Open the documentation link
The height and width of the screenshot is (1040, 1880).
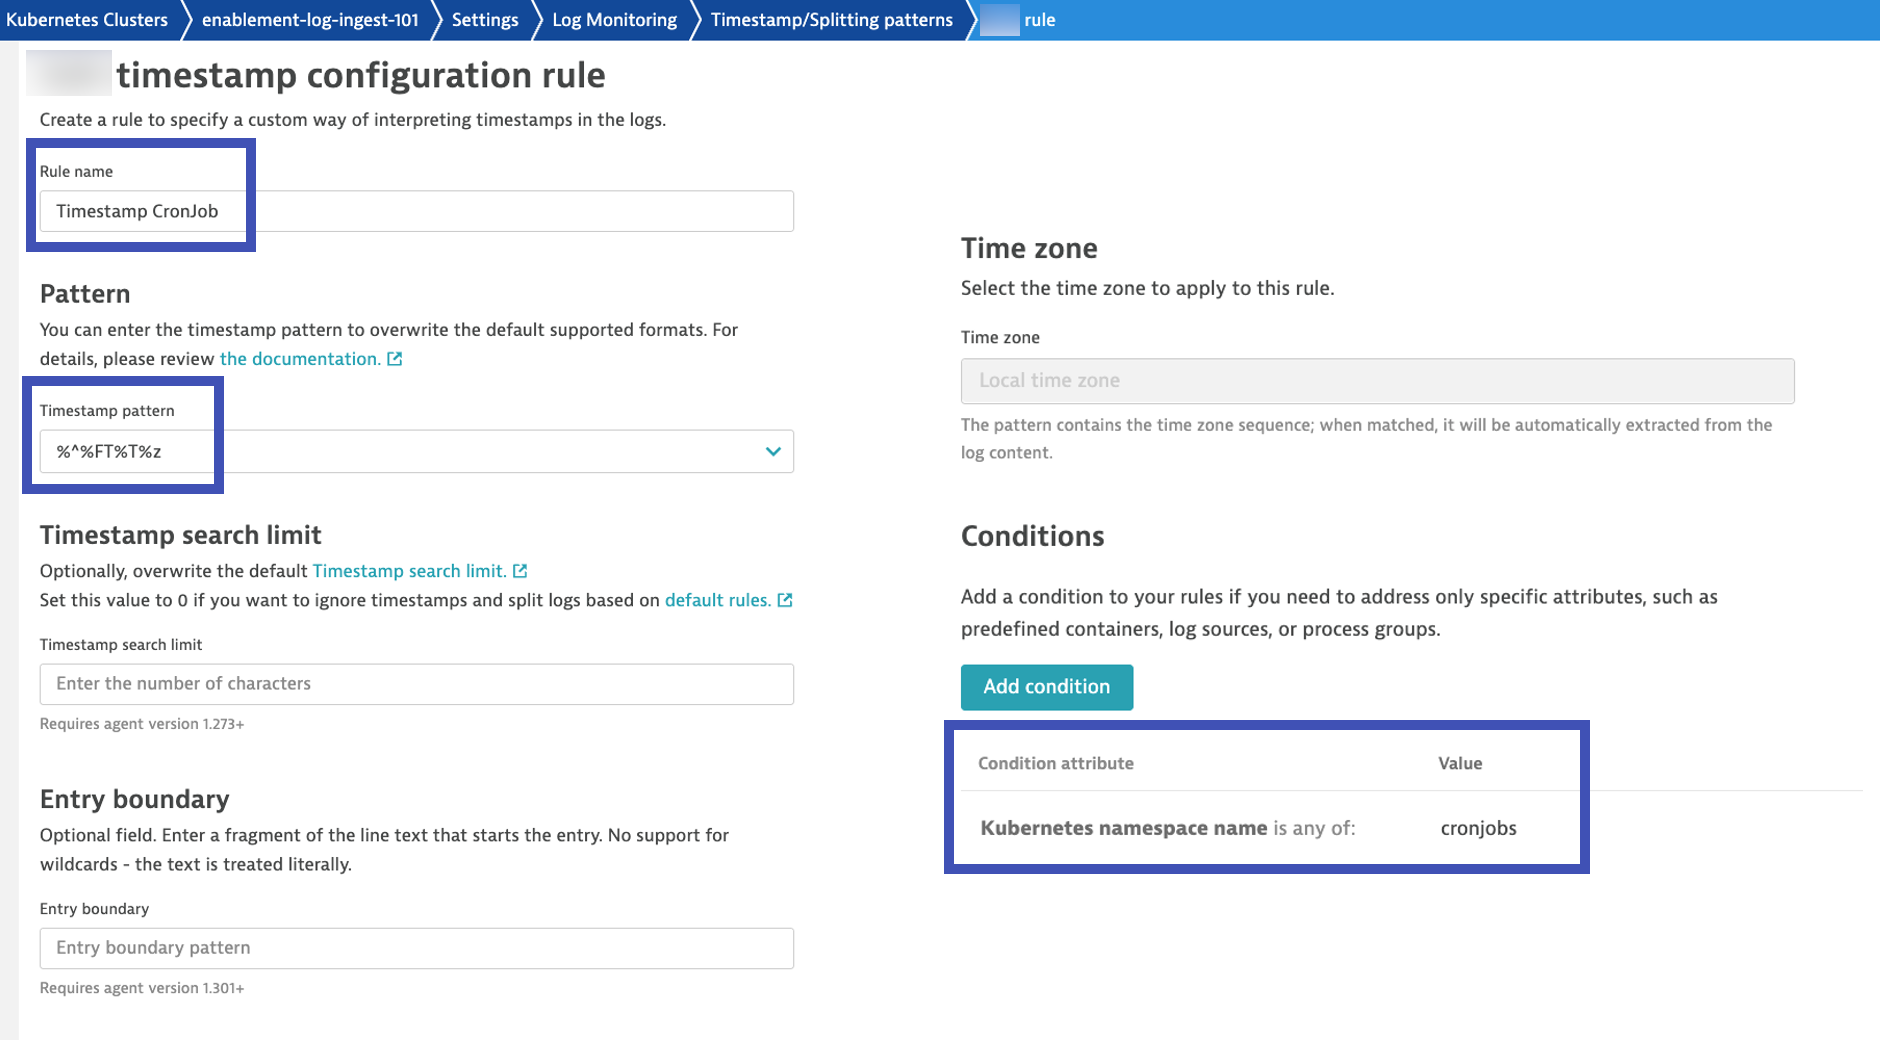tap(300, 359)
